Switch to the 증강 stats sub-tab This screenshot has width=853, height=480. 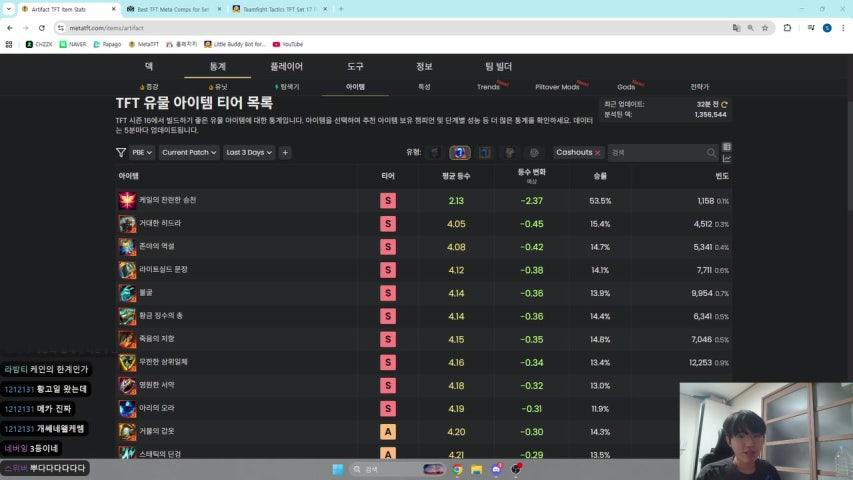[149, 87]
